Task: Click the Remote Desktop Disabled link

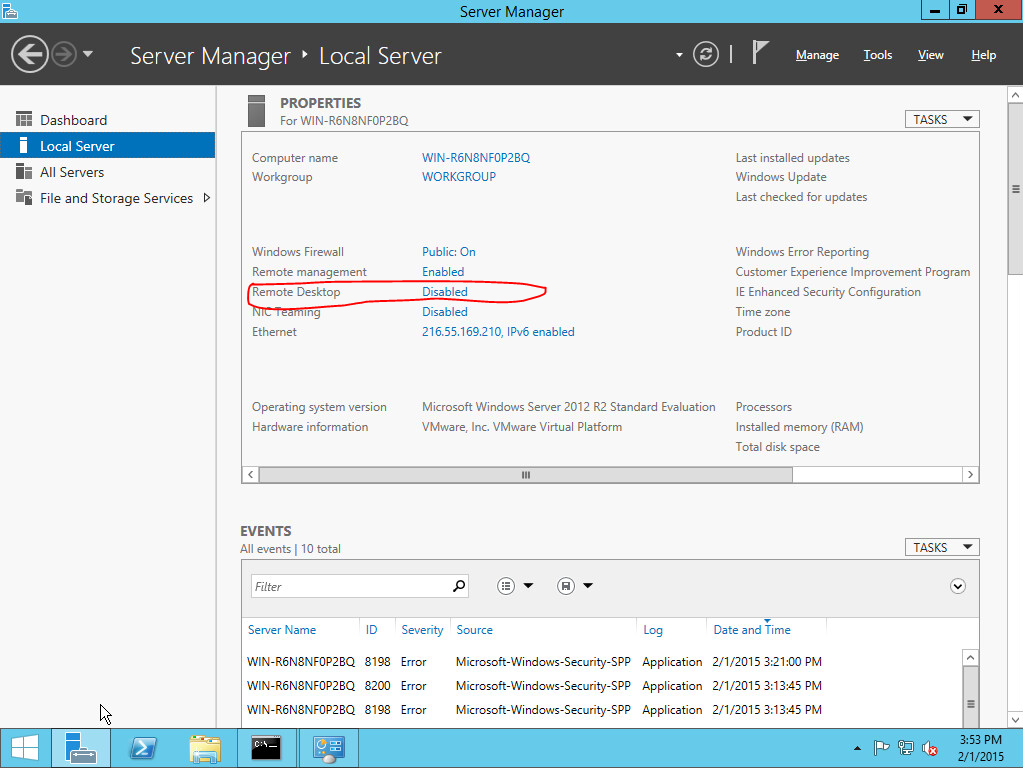Action: pyautogui.click(x=444, y=292)
